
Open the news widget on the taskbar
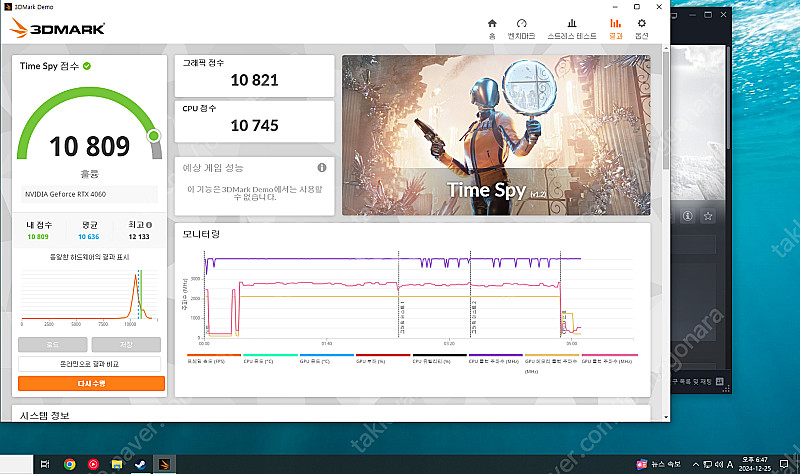(659, 464)
